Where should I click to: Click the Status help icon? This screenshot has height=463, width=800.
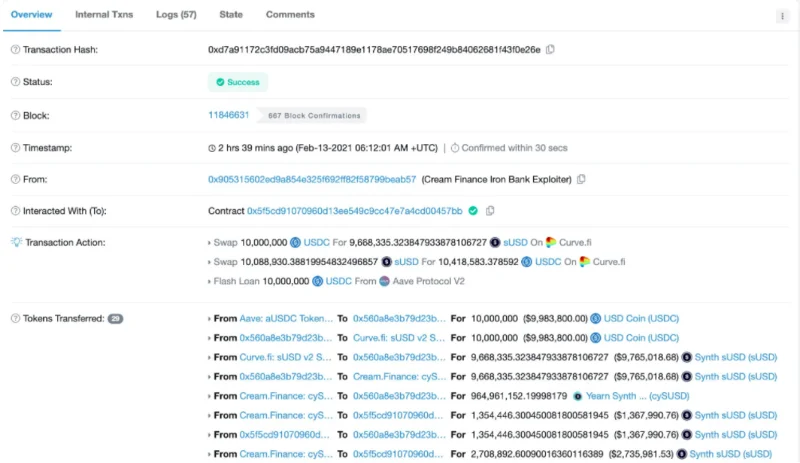coord(15,82)
